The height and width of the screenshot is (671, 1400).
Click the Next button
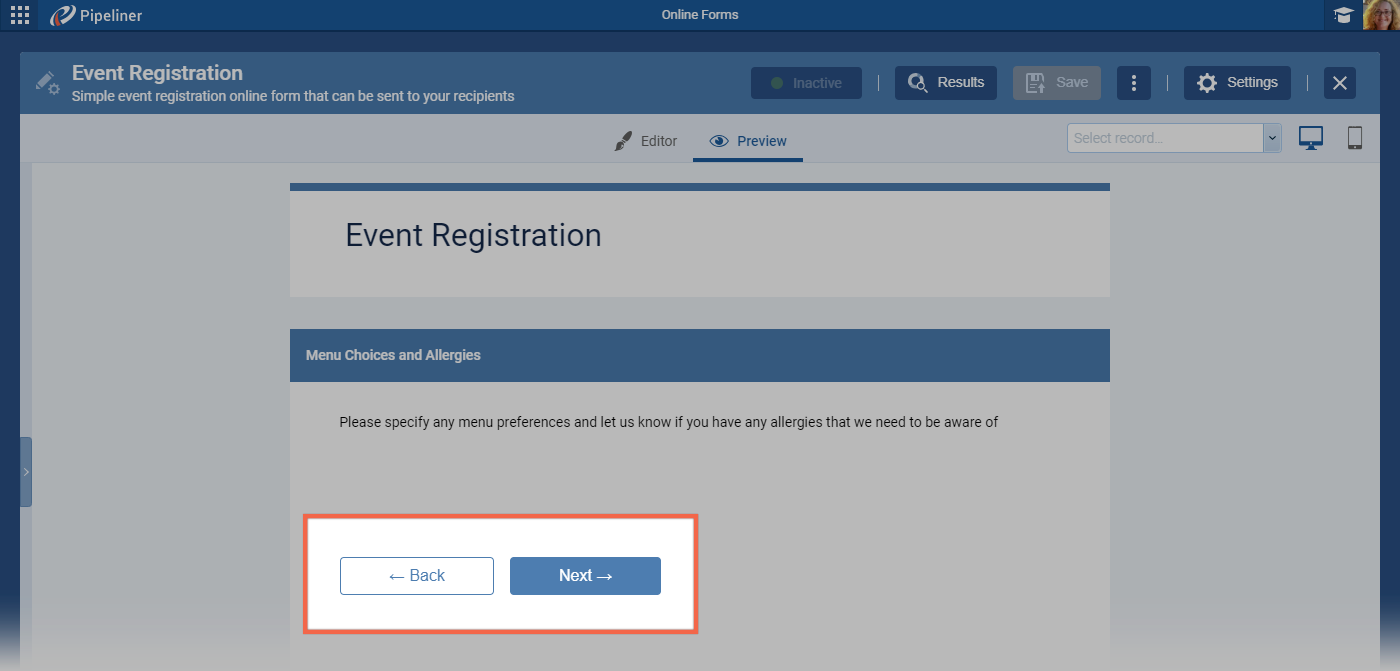click(585, 576)
